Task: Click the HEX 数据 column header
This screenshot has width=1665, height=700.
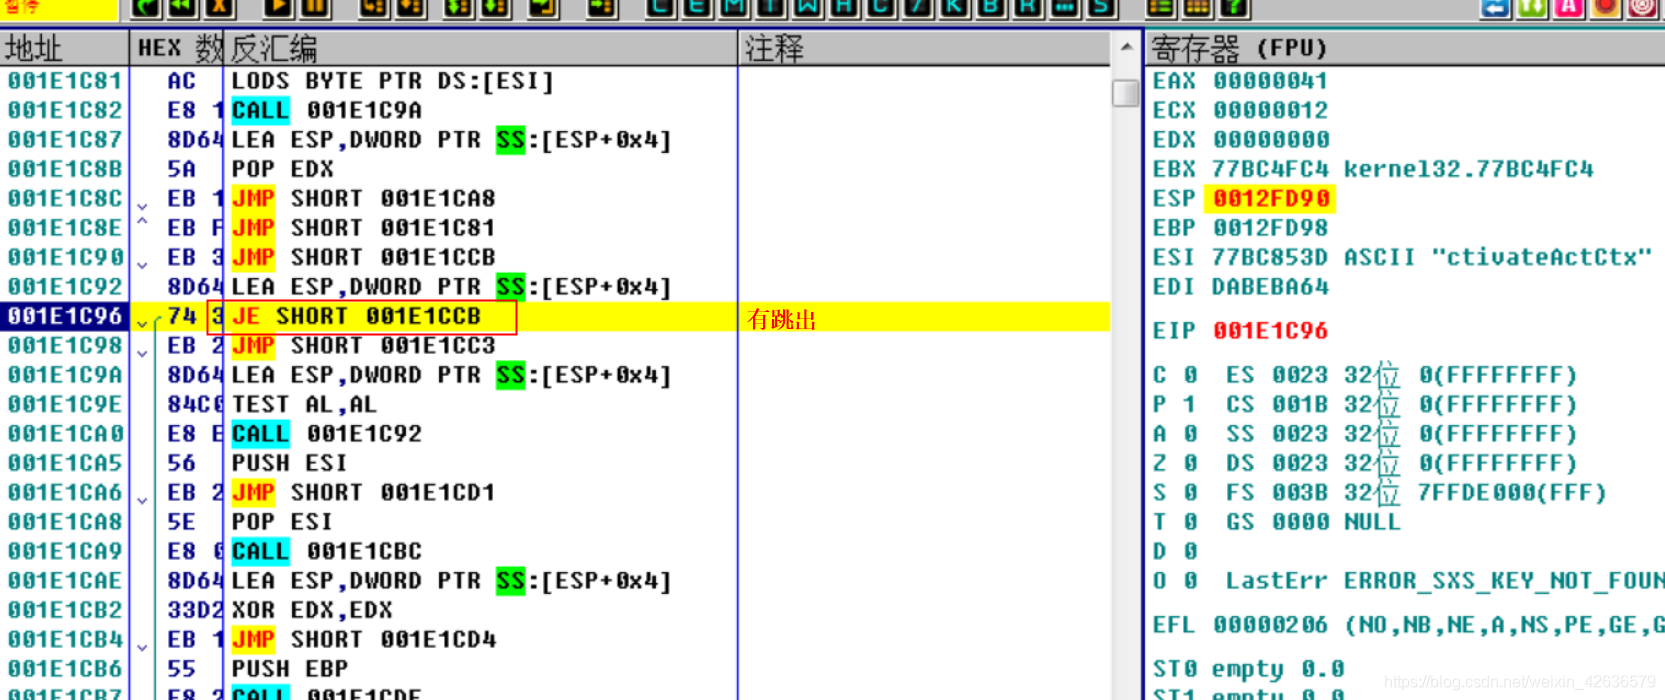Action: (178, 48)
